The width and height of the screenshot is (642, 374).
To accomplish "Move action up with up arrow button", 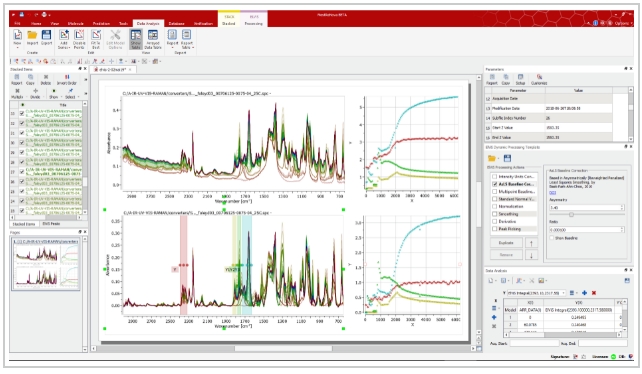I will coord(531,243).
